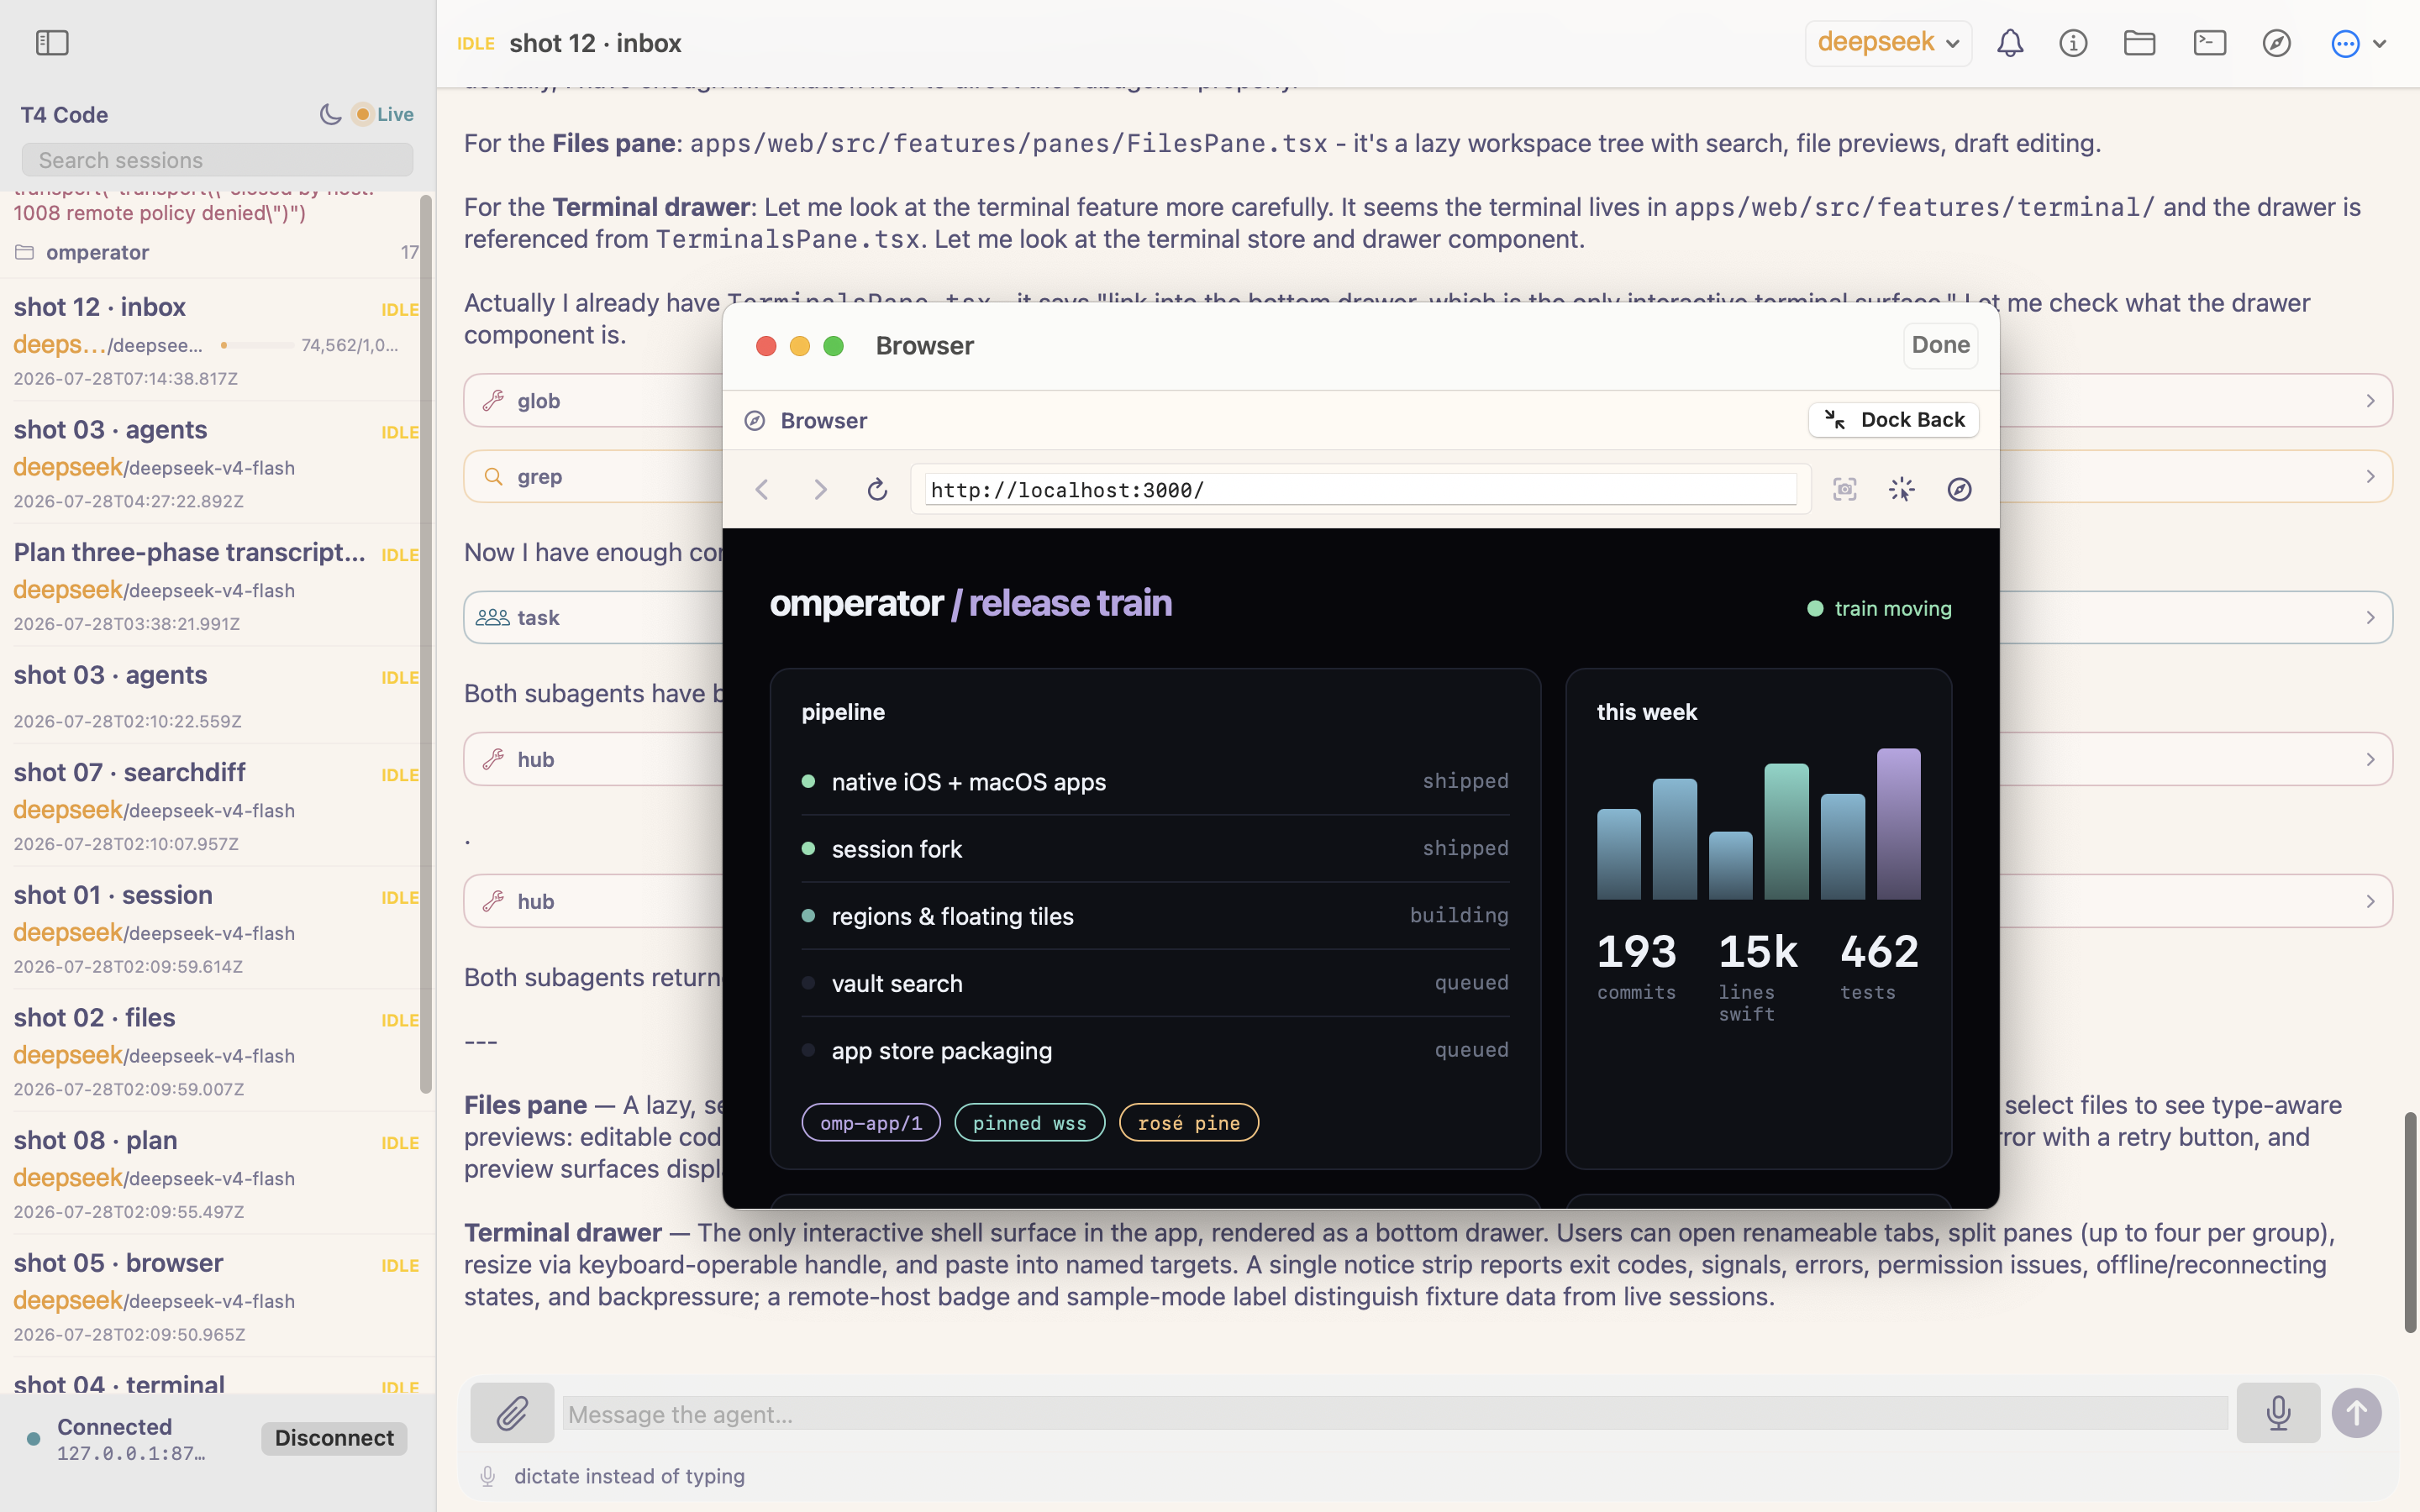Click the omp-app/1 tag
The height and width of the screenshot is (1512, 2420).
(871, 1123)
